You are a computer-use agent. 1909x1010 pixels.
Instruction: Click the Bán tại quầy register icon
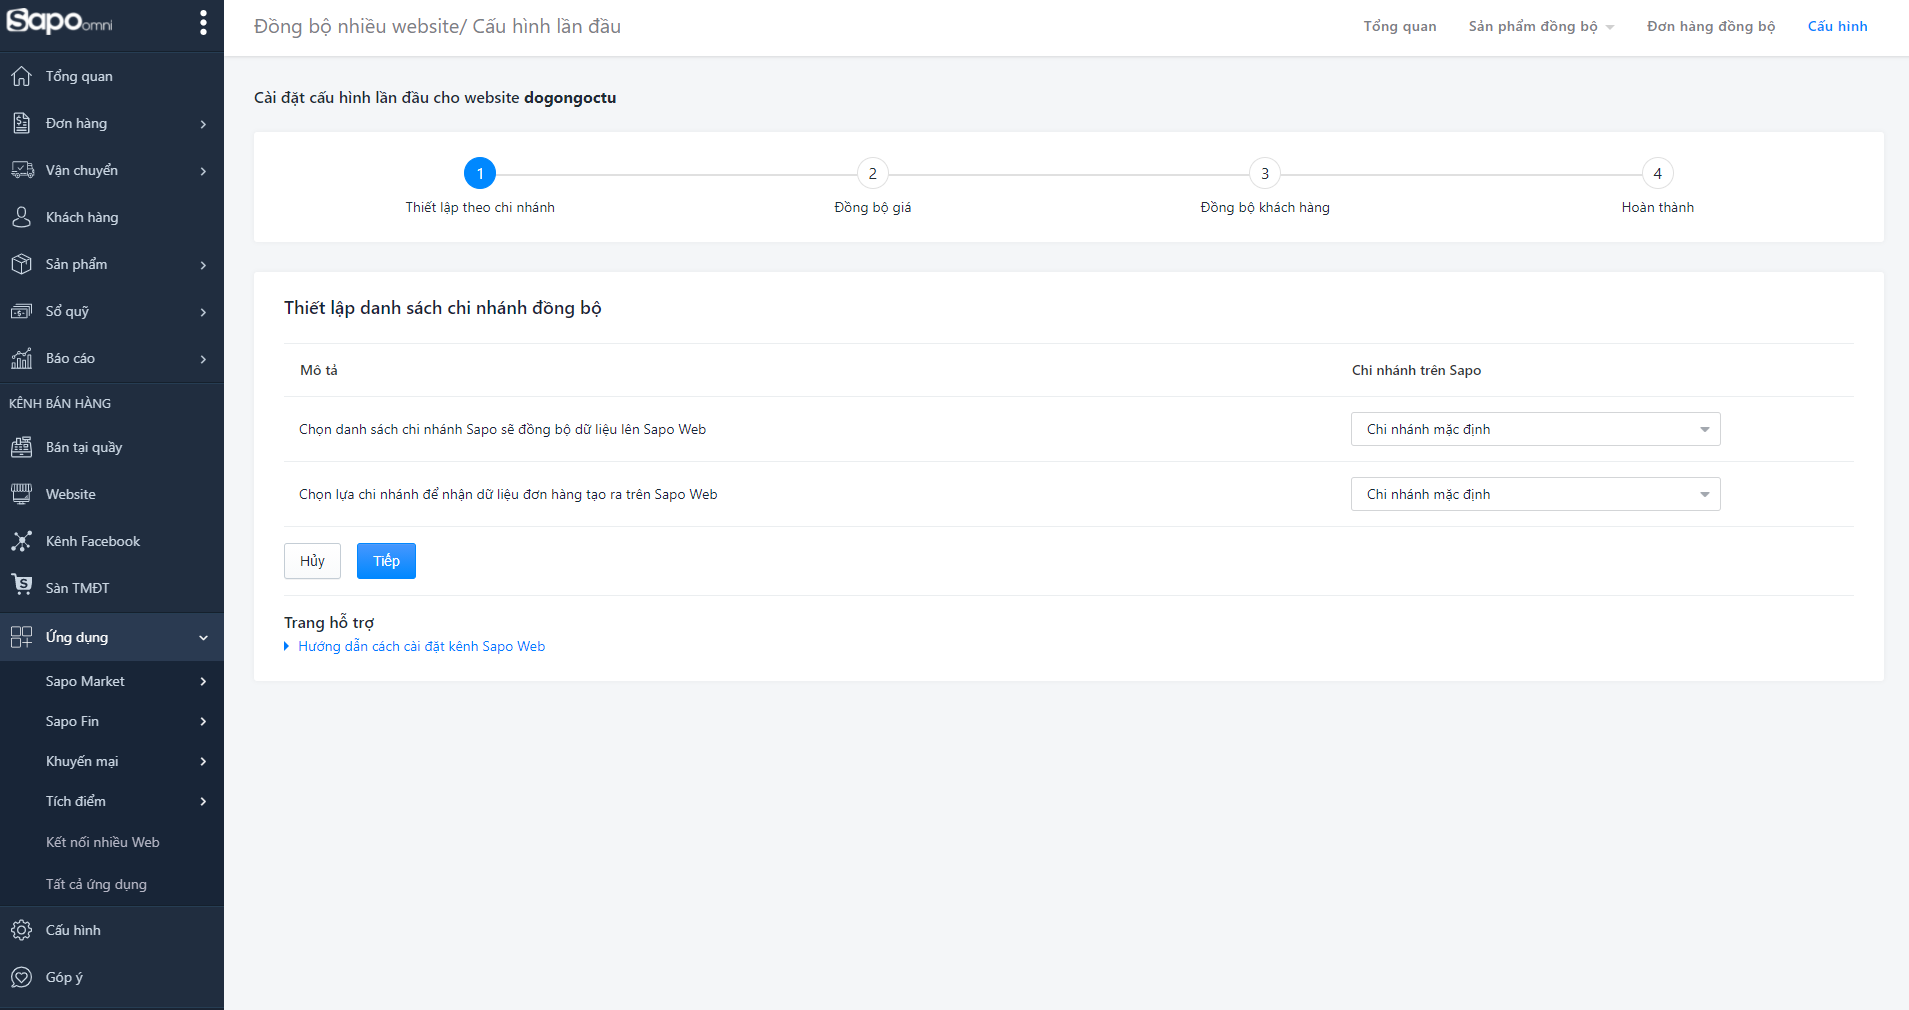click(x=21, y=447)
